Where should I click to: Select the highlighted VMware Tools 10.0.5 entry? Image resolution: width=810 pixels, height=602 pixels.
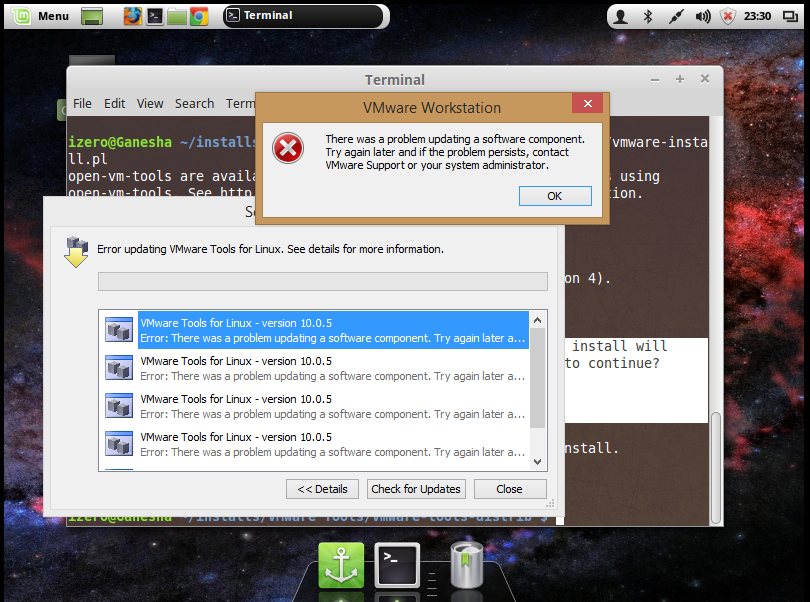(333, 330)
